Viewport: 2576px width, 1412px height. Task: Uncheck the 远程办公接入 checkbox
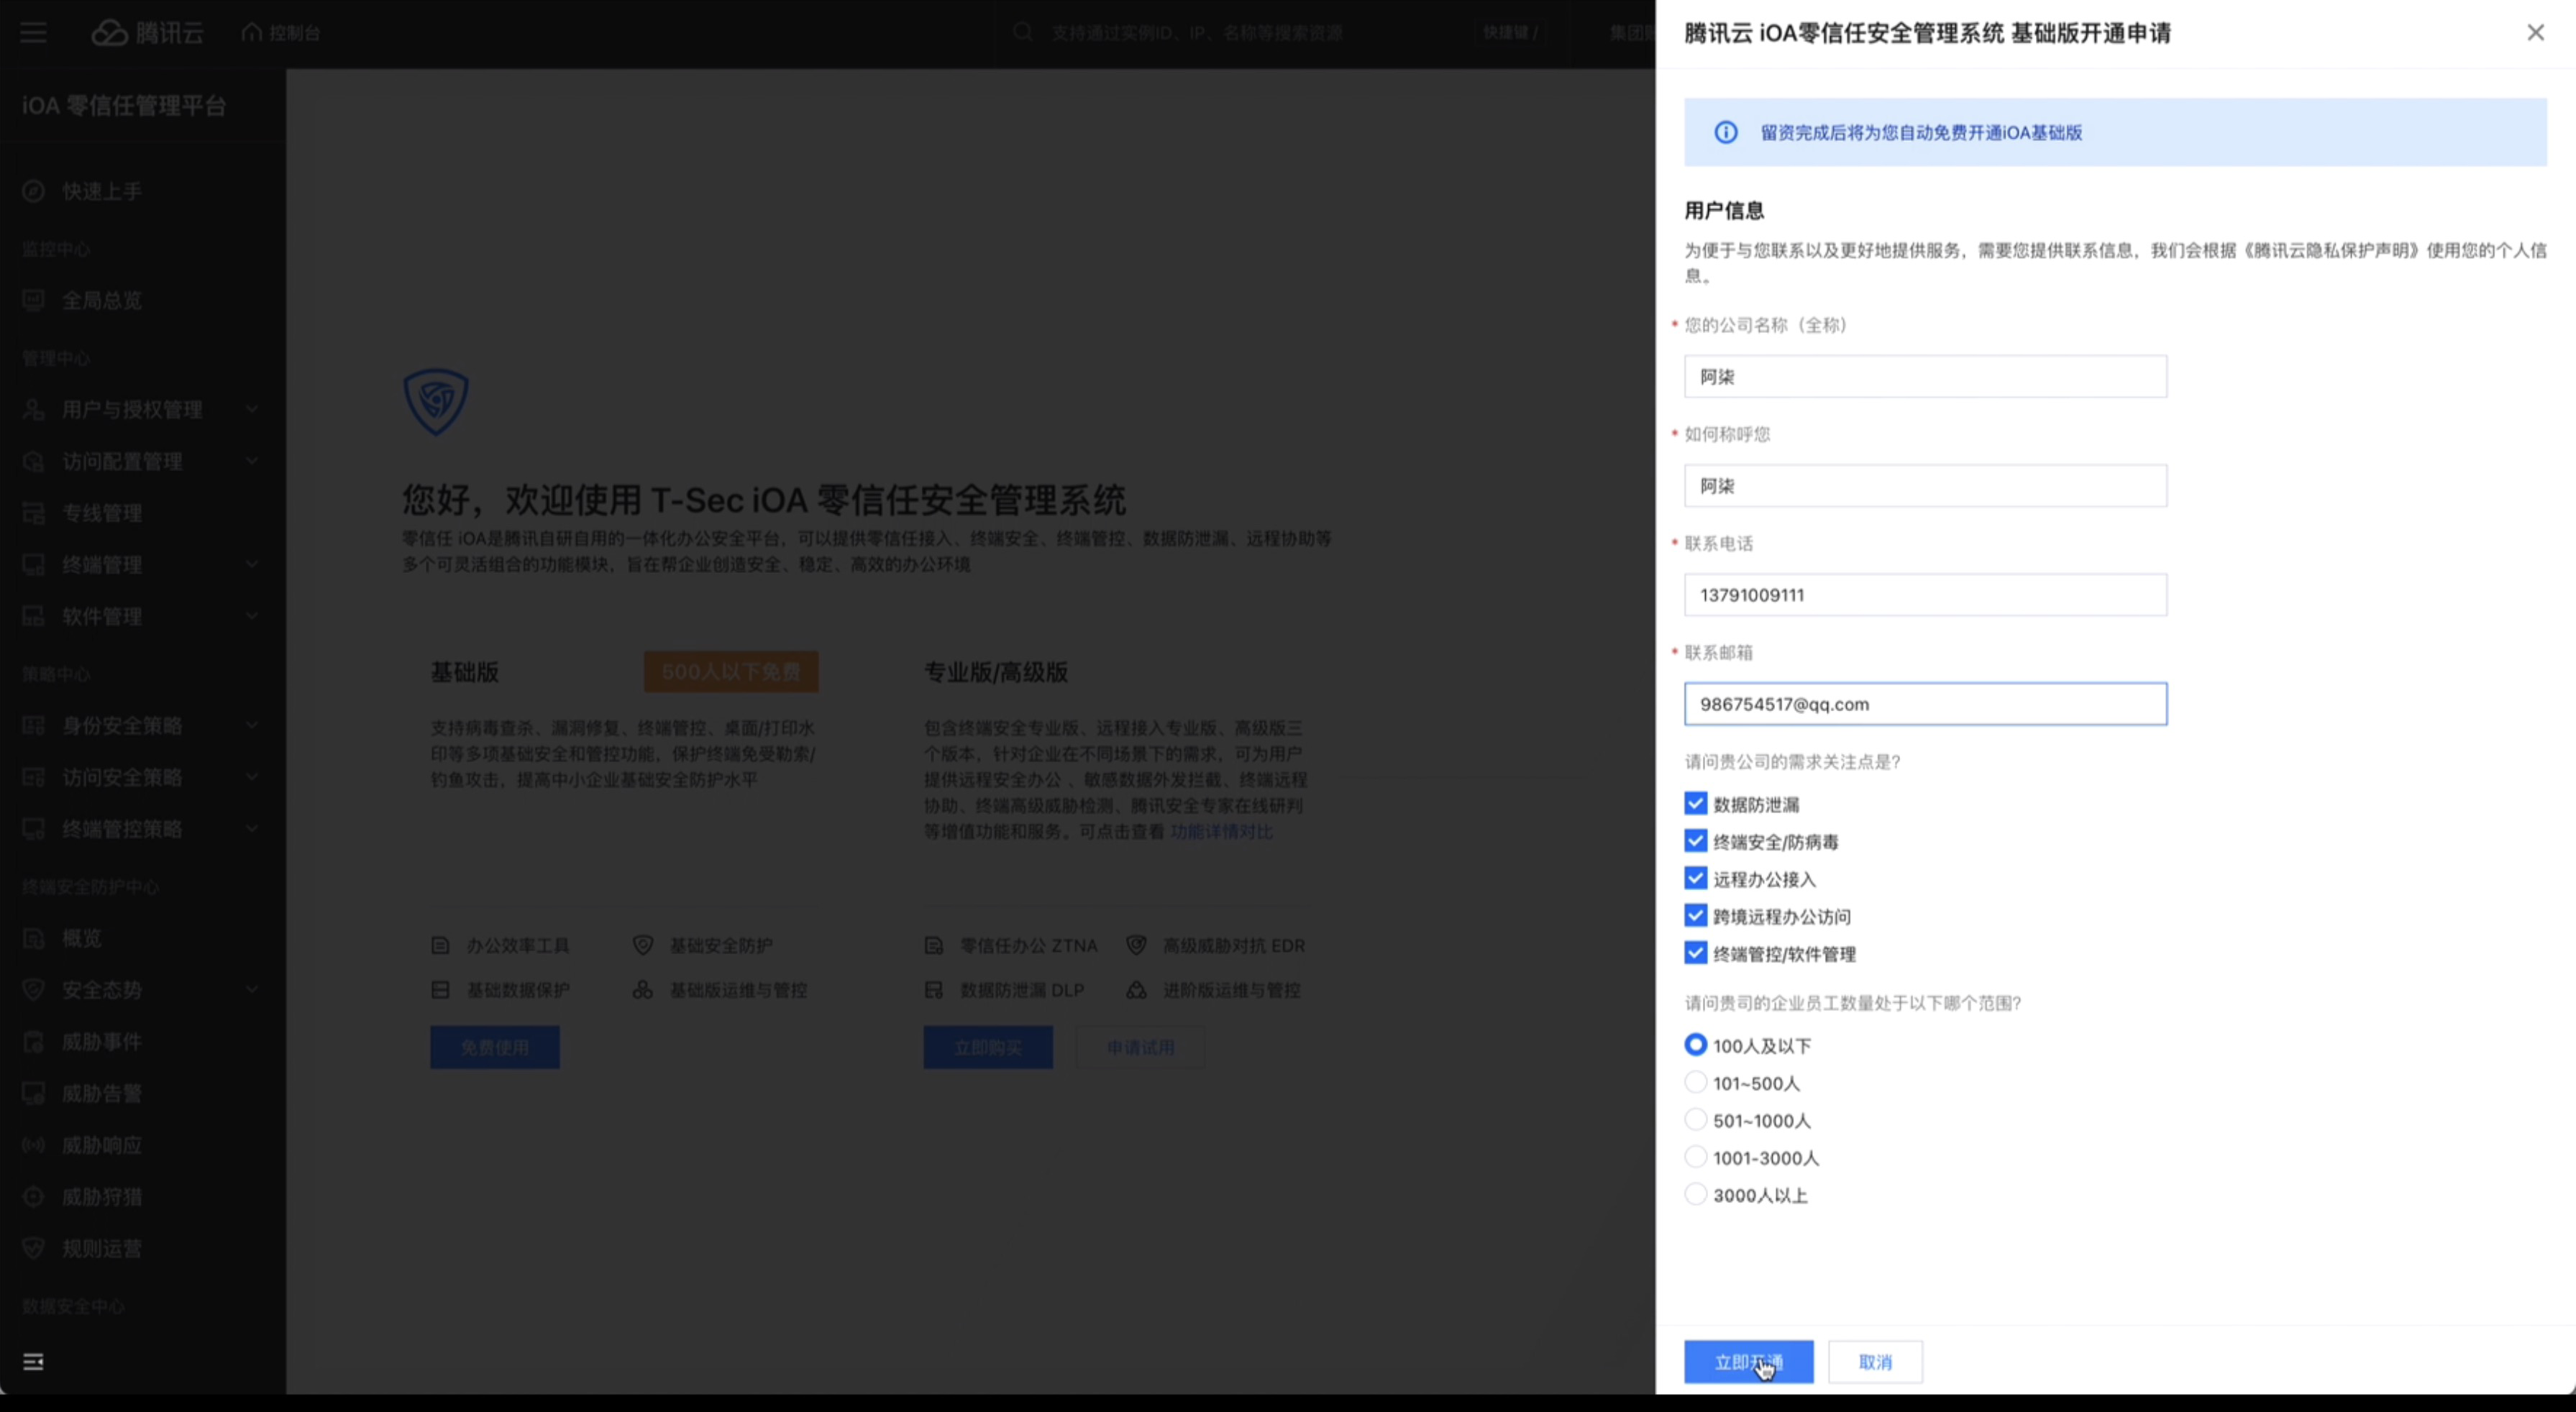[1695, 878]
